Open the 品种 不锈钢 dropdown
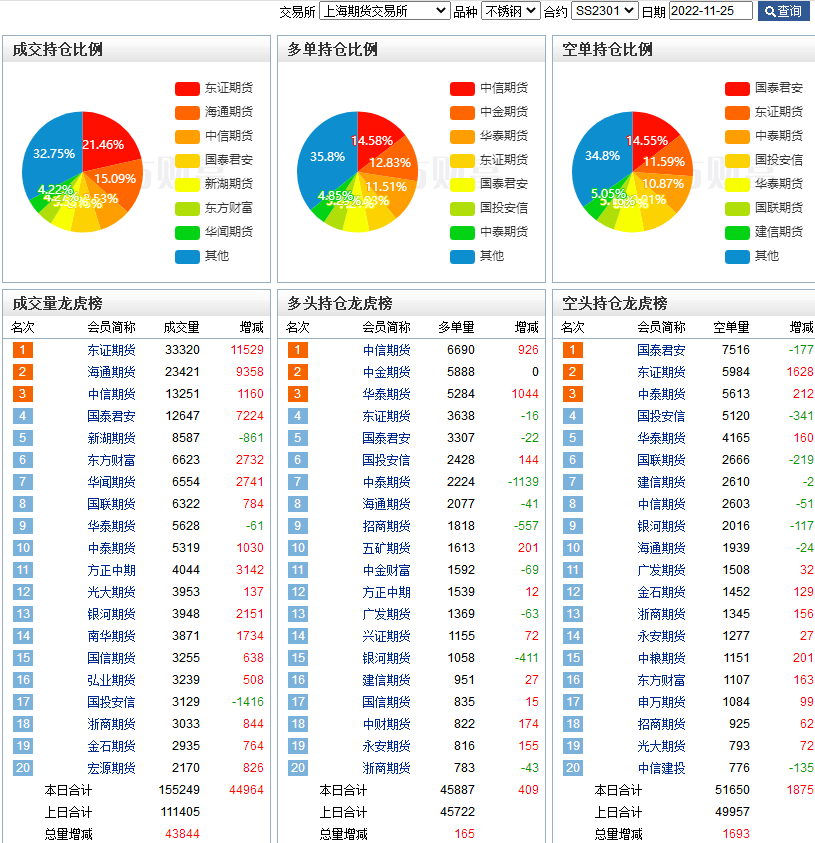Image resolution: width=815 pixels, height=843 pixels. [510, 11]
